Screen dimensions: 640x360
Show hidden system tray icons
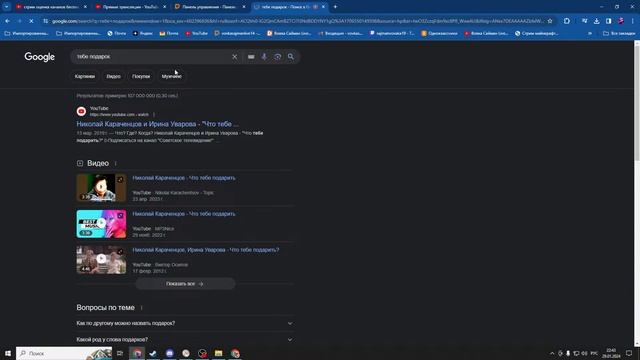click(552, 353)
